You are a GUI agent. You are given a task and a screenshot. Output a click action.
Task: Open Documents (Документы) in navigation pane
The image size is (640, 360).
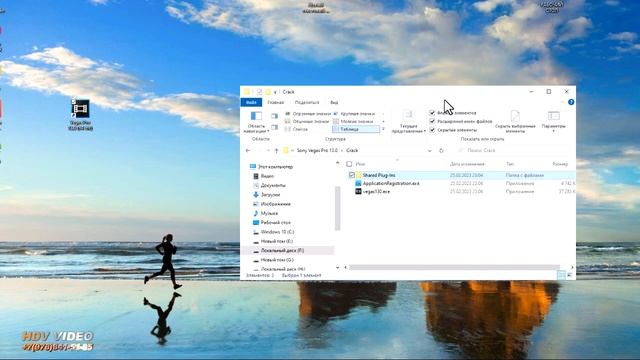pyautogui.click(x=273, y=185)
